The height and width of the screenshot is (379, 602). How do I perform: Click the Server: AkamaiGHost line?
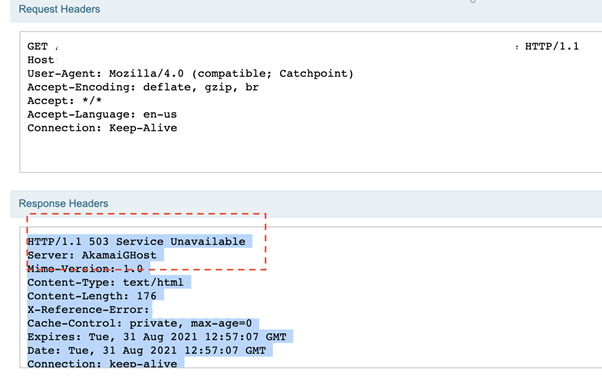pyautogui.click(x=92, y=255)
